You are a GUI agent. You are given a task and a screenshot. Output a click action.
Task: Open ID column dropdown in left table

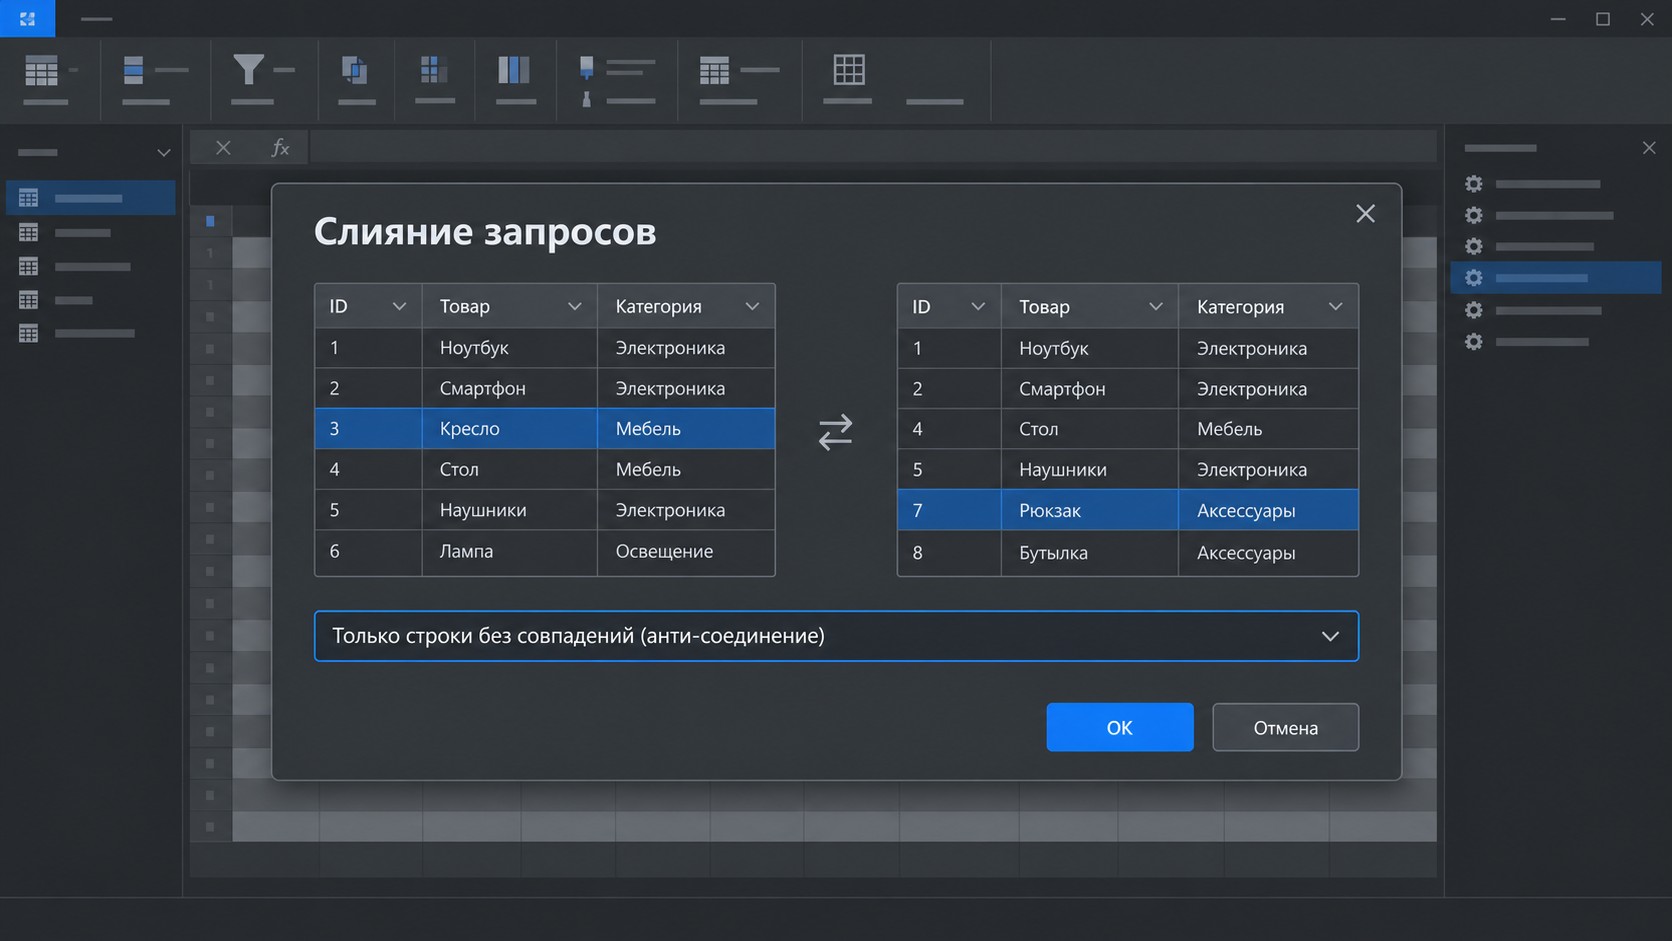coord(399,306)
